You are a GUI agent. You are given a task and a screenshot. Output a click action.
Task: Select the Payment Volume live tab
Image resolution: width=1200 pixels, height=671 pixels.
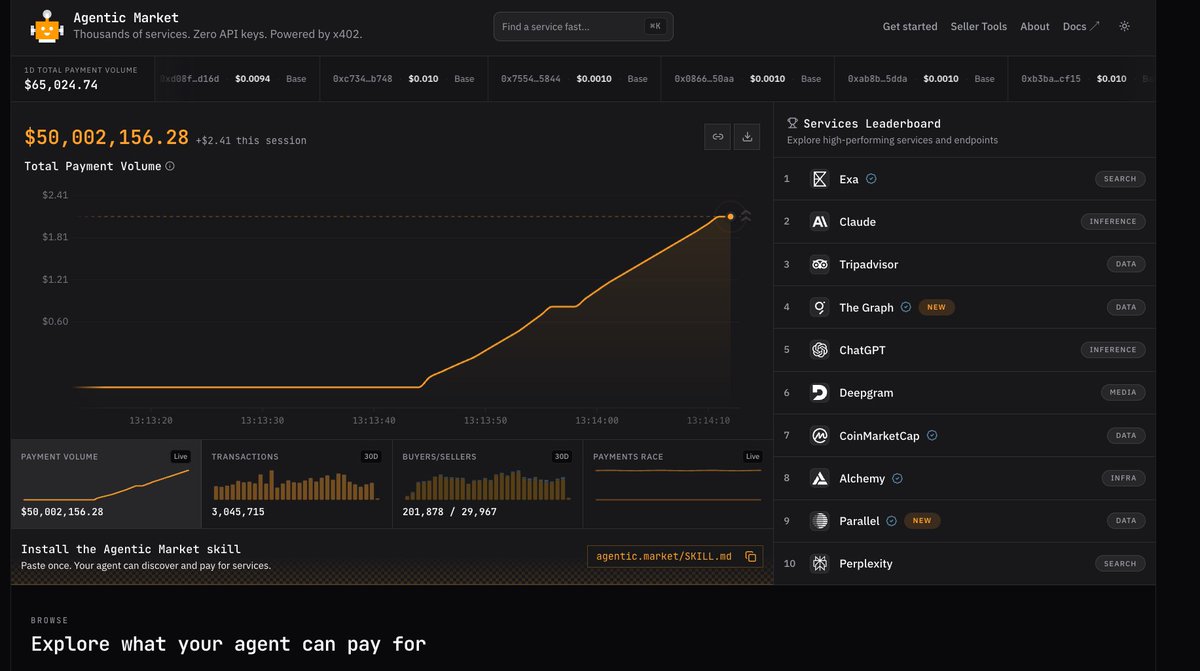(x=106, y=484)
